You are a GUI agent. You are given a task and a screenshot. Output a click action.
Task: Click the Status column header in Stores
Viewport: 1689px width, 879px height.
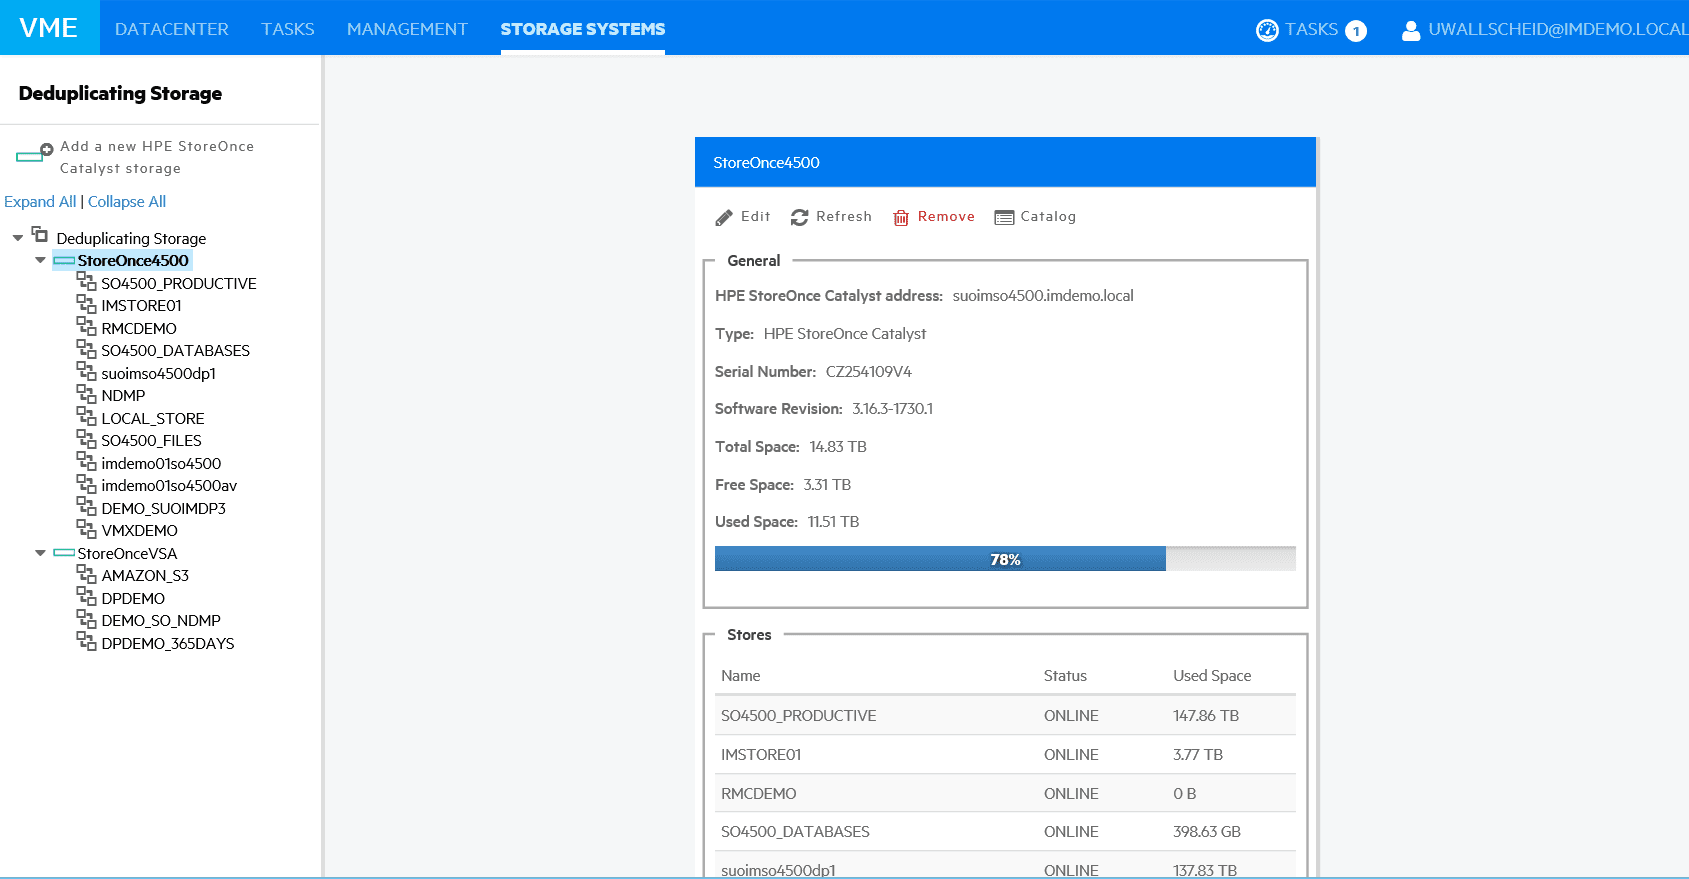click(1065, 675)
